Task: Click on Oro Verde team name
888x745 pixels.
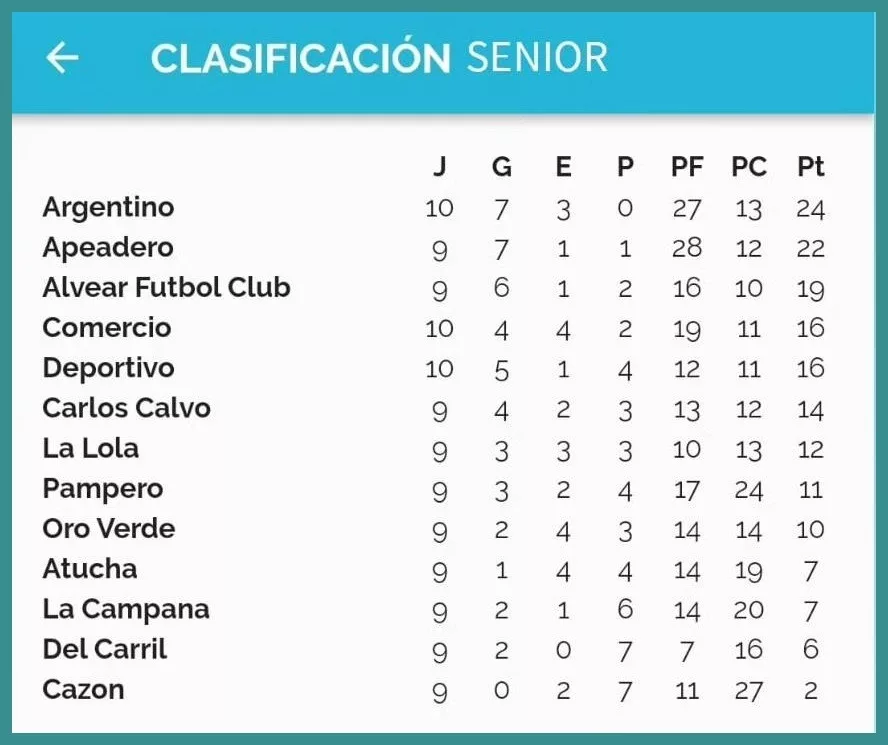Action: click(x=108, y=529)
